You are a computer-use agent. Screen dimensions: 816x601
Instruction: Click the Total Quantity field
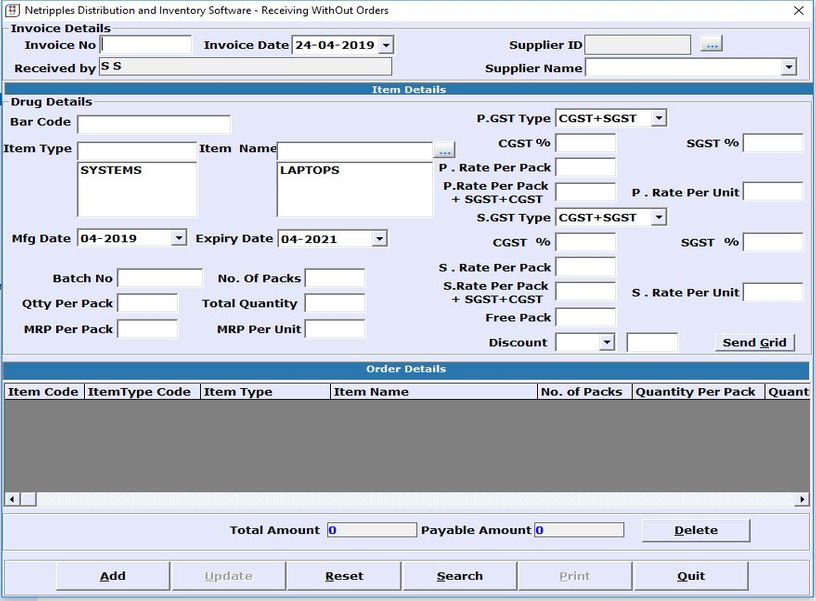click(x=335, y=303)
